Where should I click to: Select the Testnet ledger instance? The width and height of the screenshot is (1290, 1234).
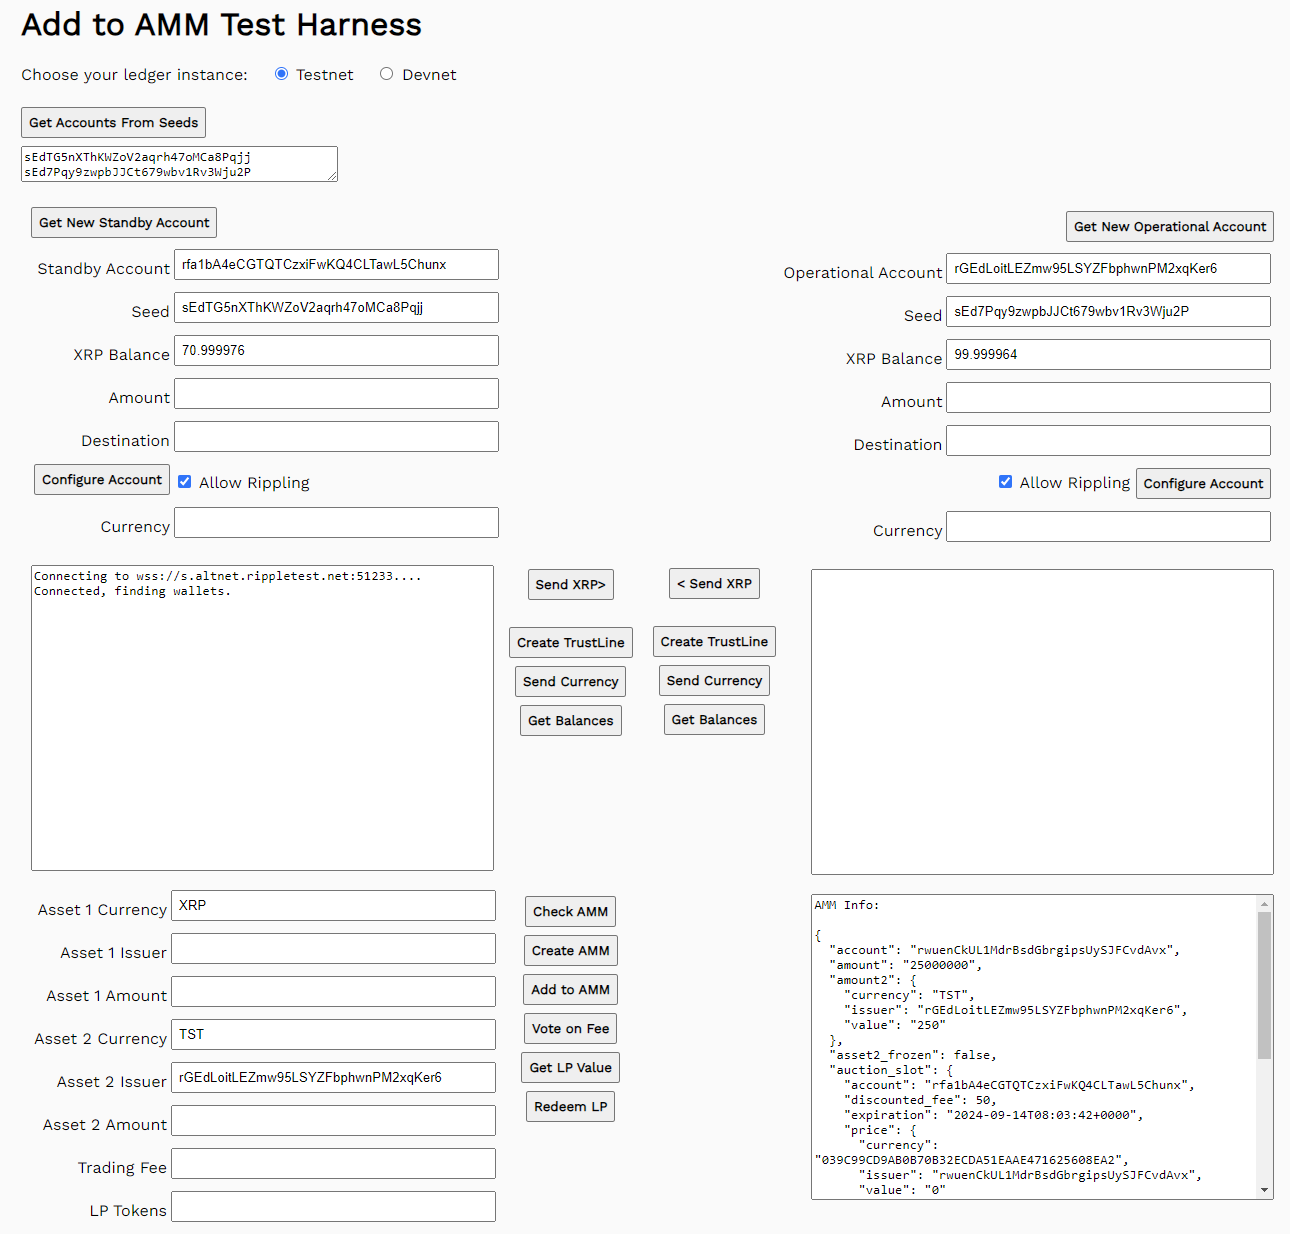tap(282, 74)
